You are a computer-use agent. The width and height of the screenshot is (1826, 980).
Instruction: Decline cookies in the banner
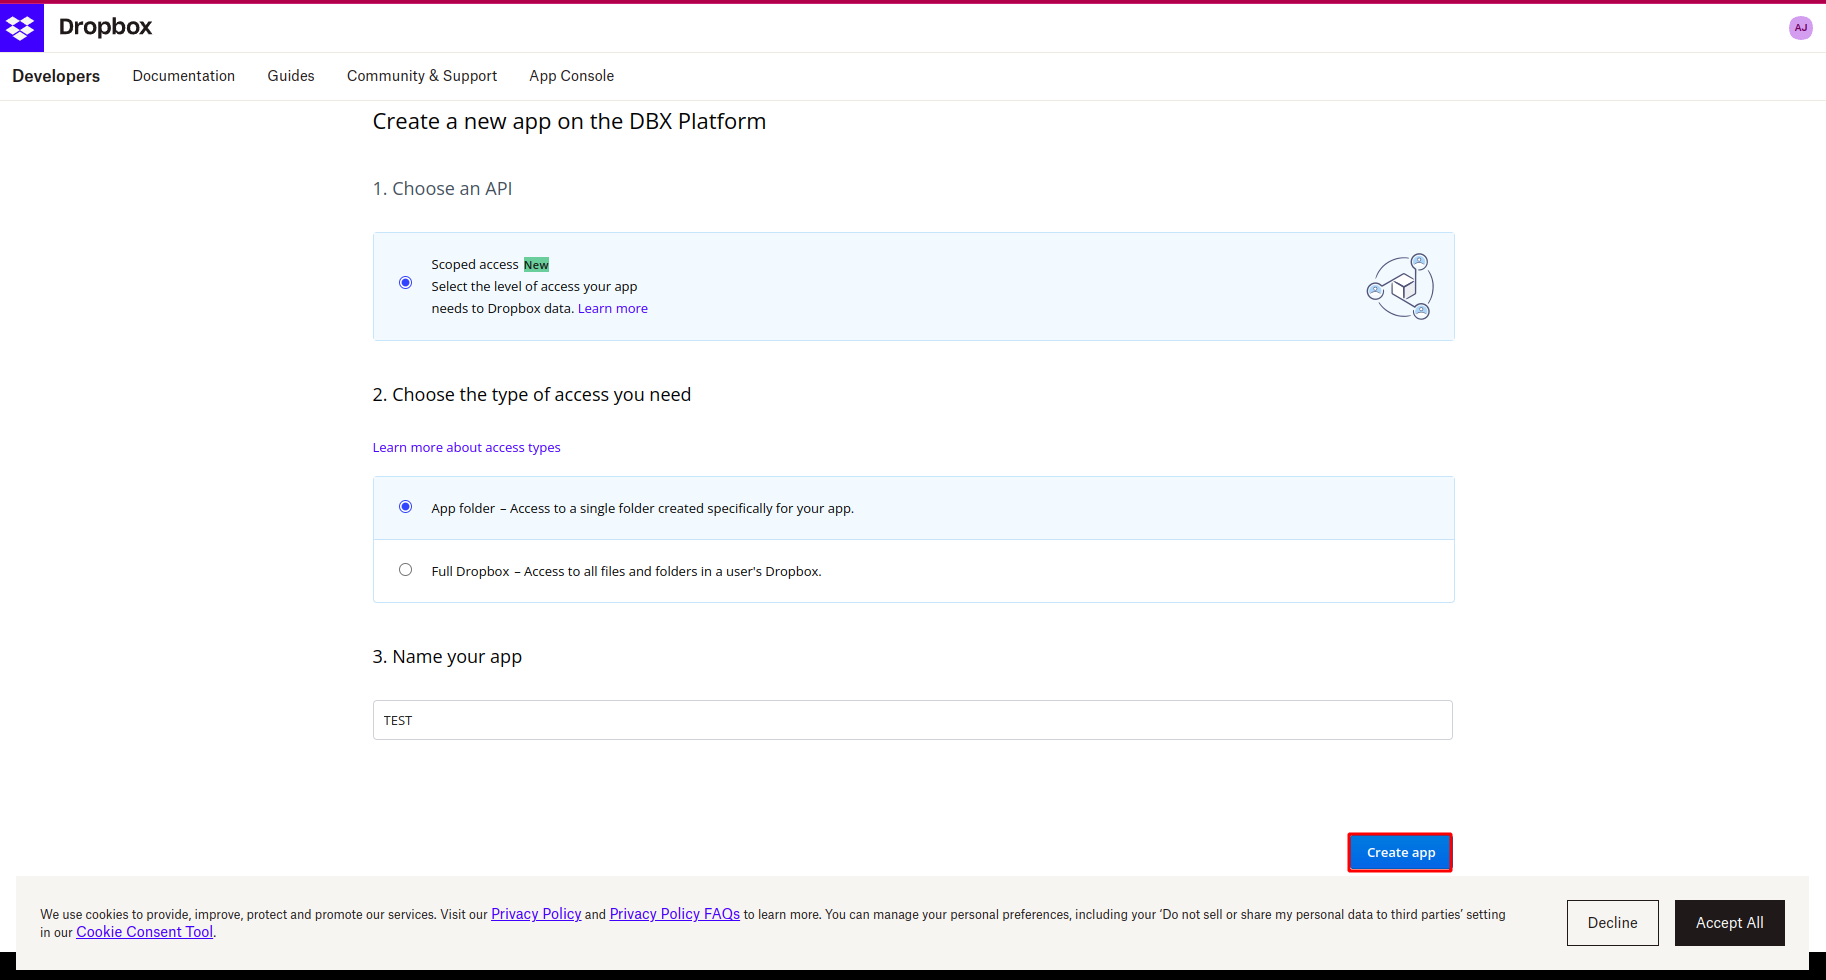[1612, 923]
